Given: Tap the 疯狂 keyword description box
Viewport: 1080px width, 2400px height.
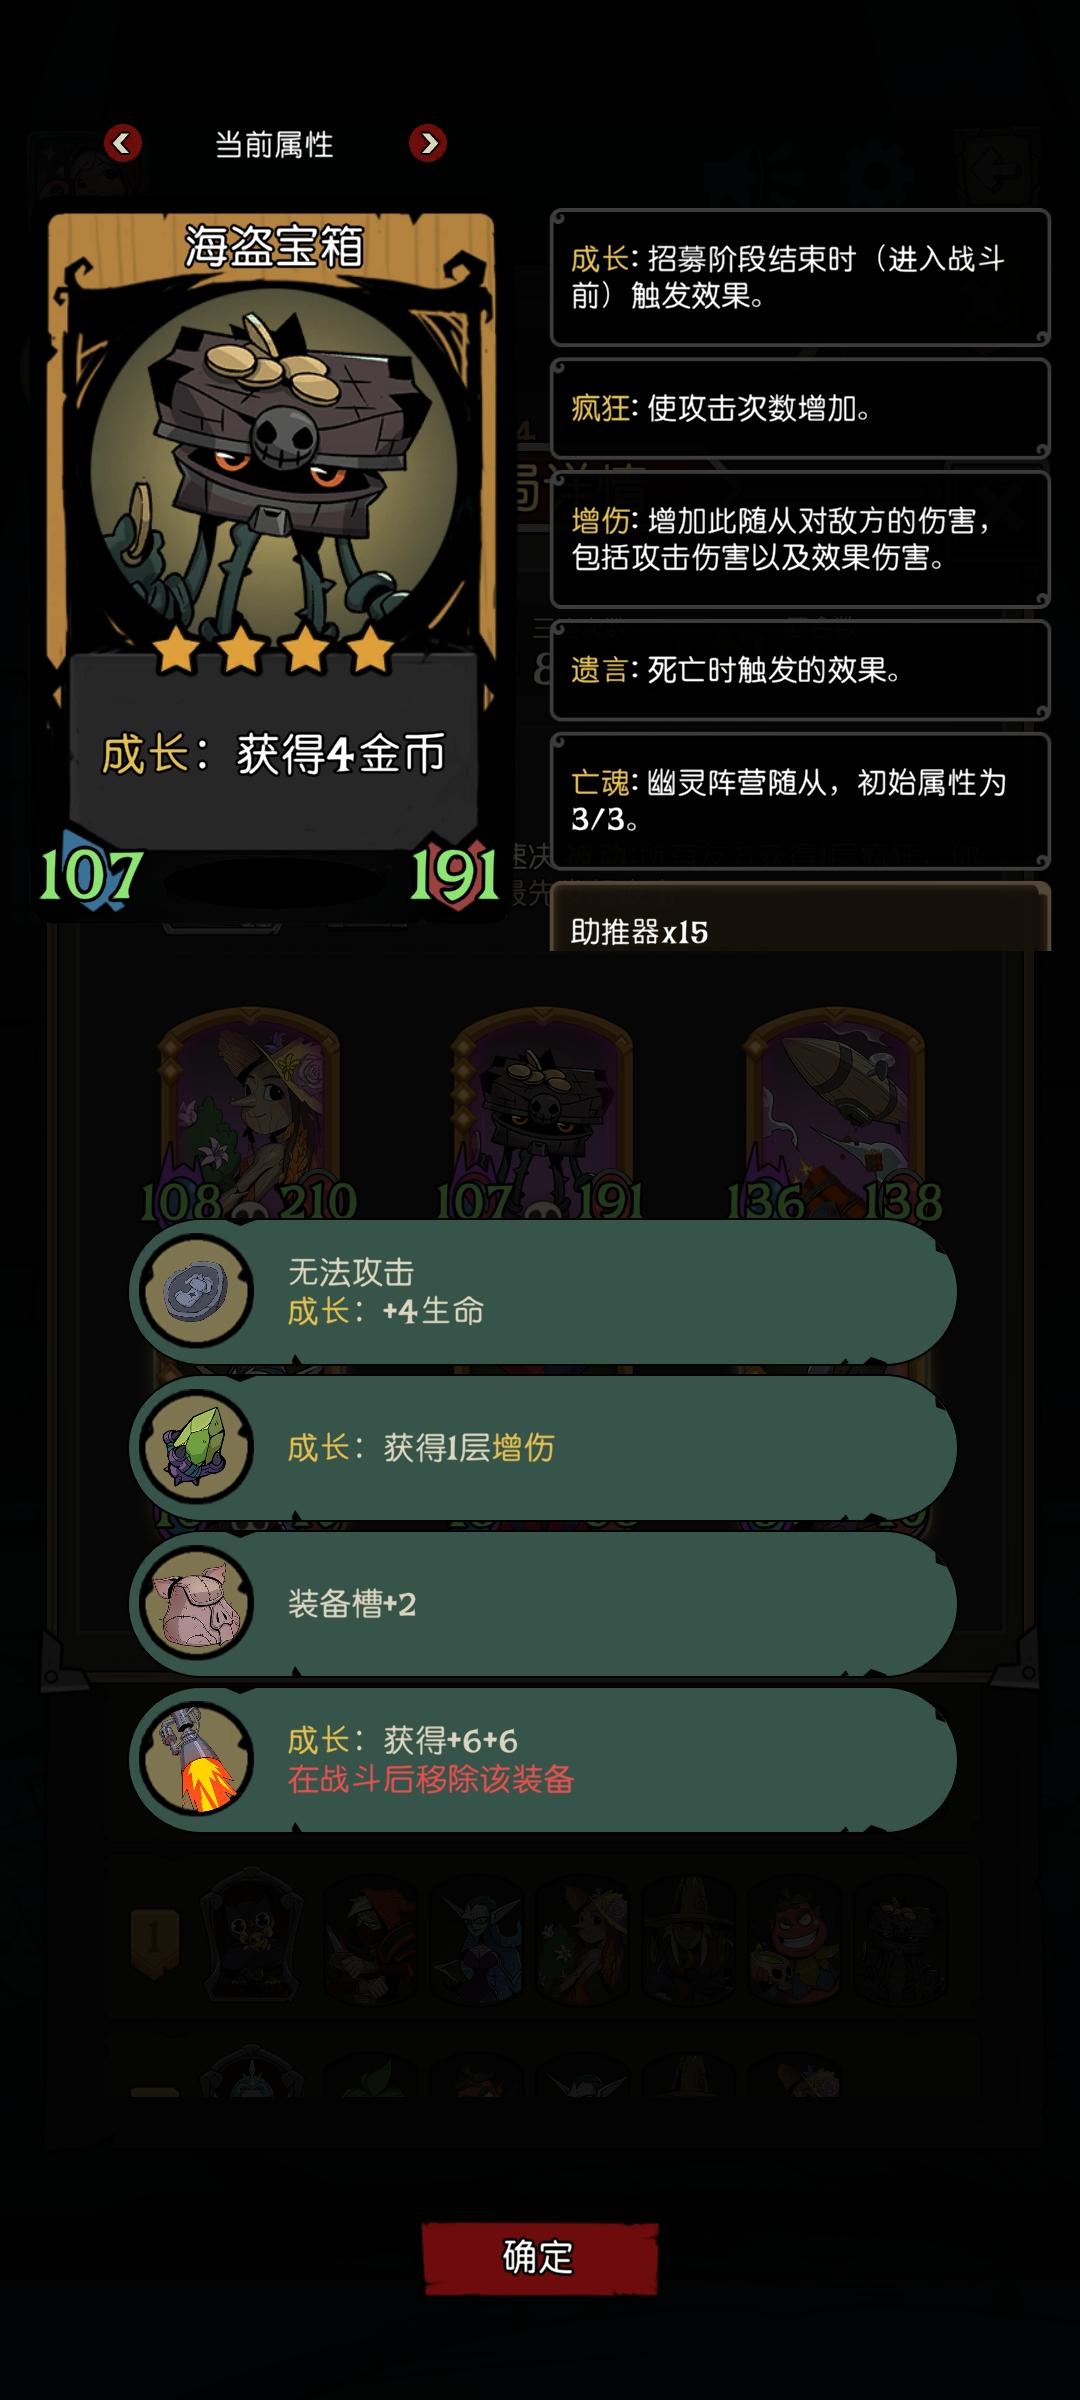Looking at the screenshot, I should 800,408.
